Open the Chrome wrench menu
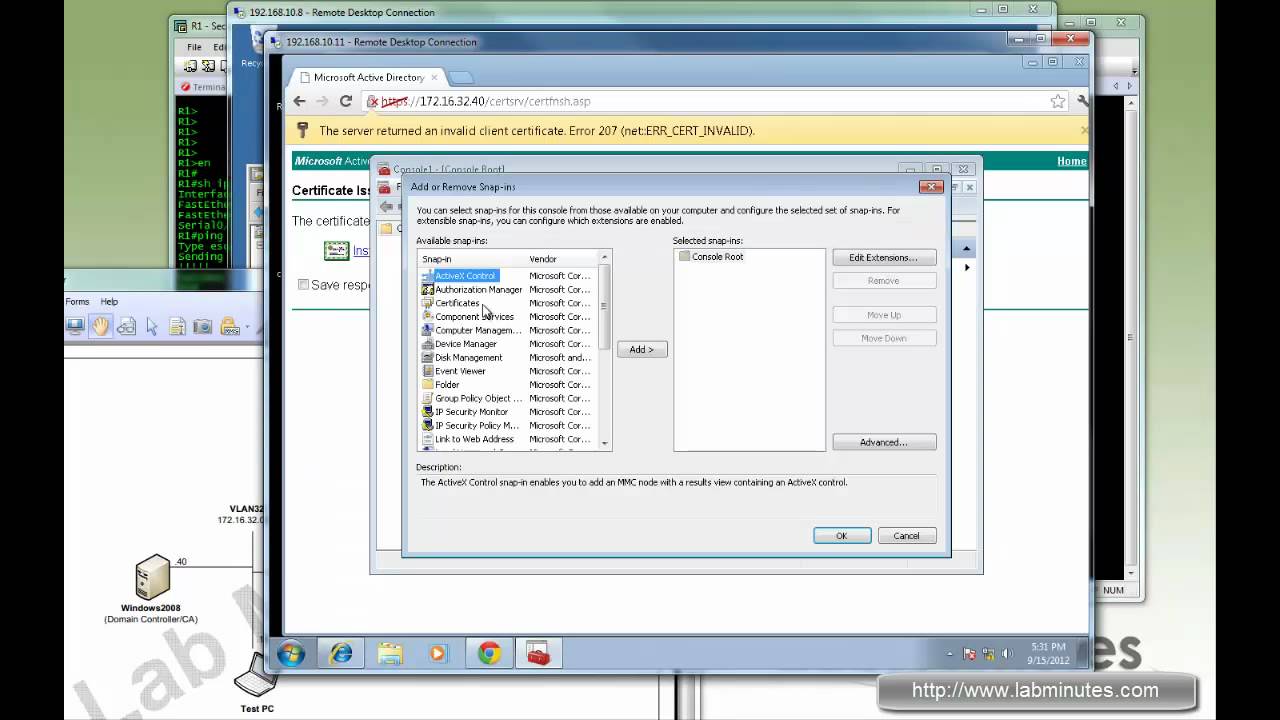 (x=1083, y=101)
